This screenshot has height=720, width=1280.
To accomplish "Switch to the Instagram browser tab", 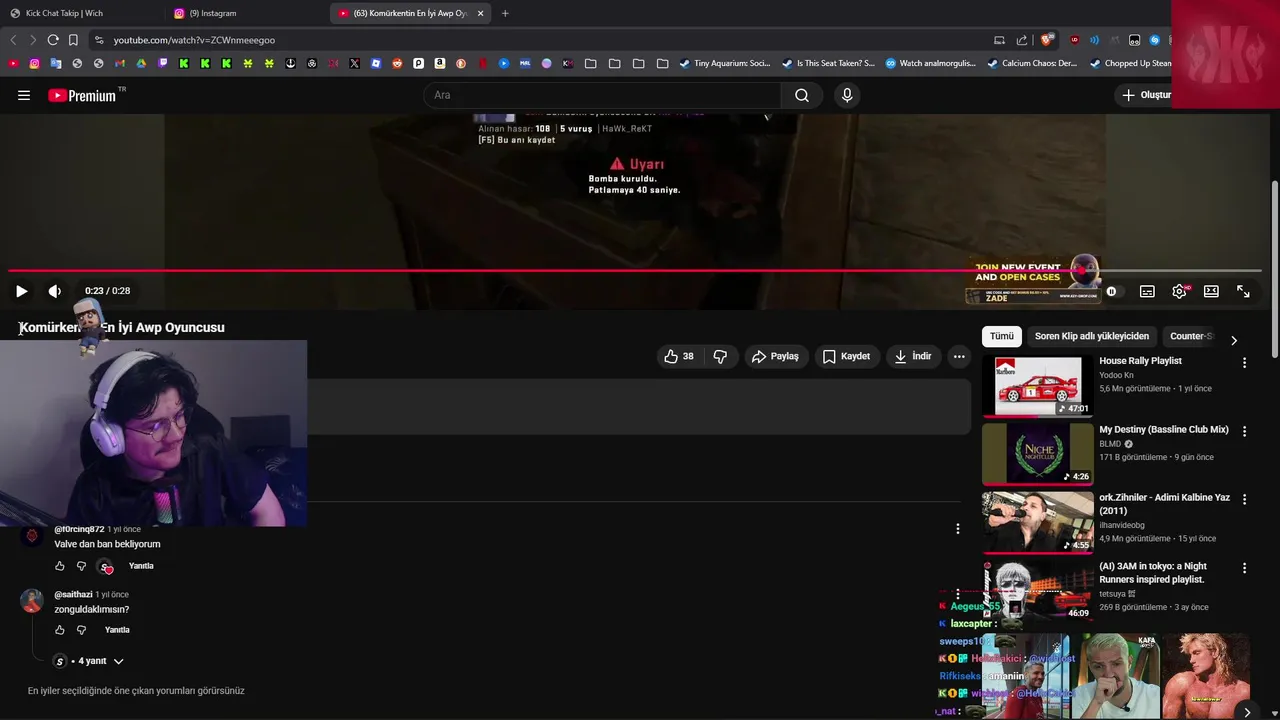I will click(x=246, y=13).
